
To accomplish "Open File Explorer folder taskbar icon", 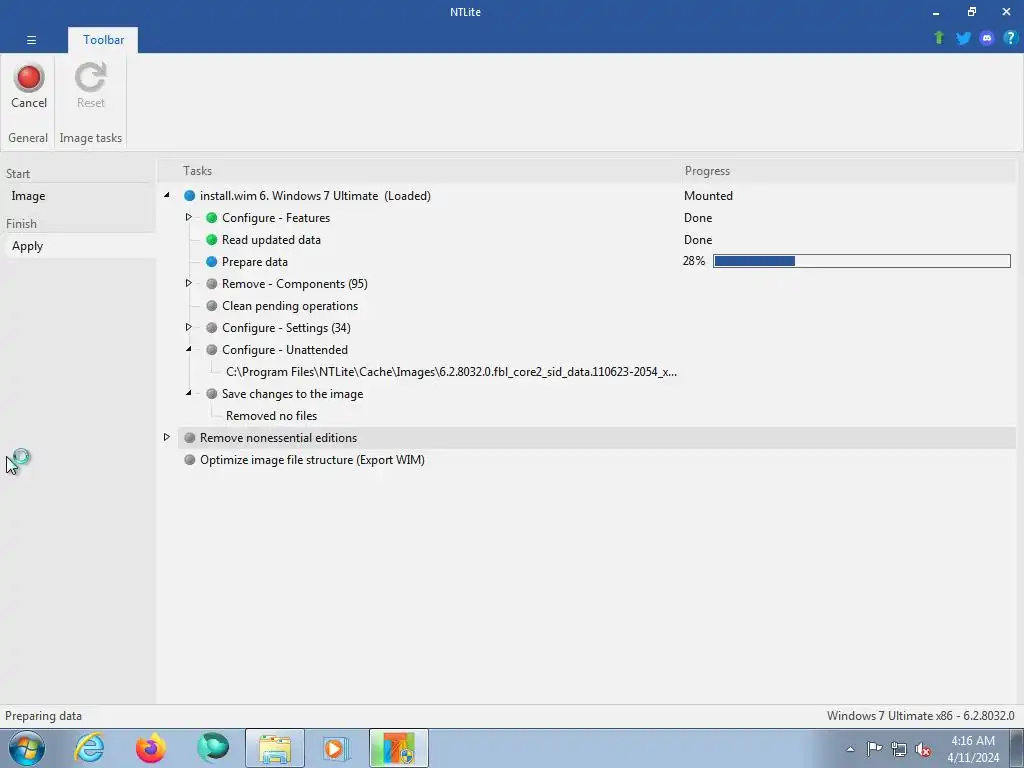I will (275, 748).
